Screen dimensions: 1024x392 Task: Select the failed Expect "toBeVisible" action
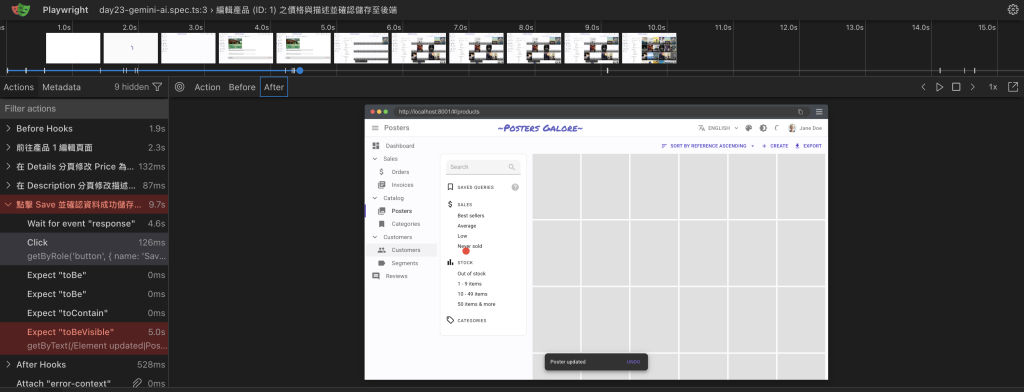tap(84, 338)
